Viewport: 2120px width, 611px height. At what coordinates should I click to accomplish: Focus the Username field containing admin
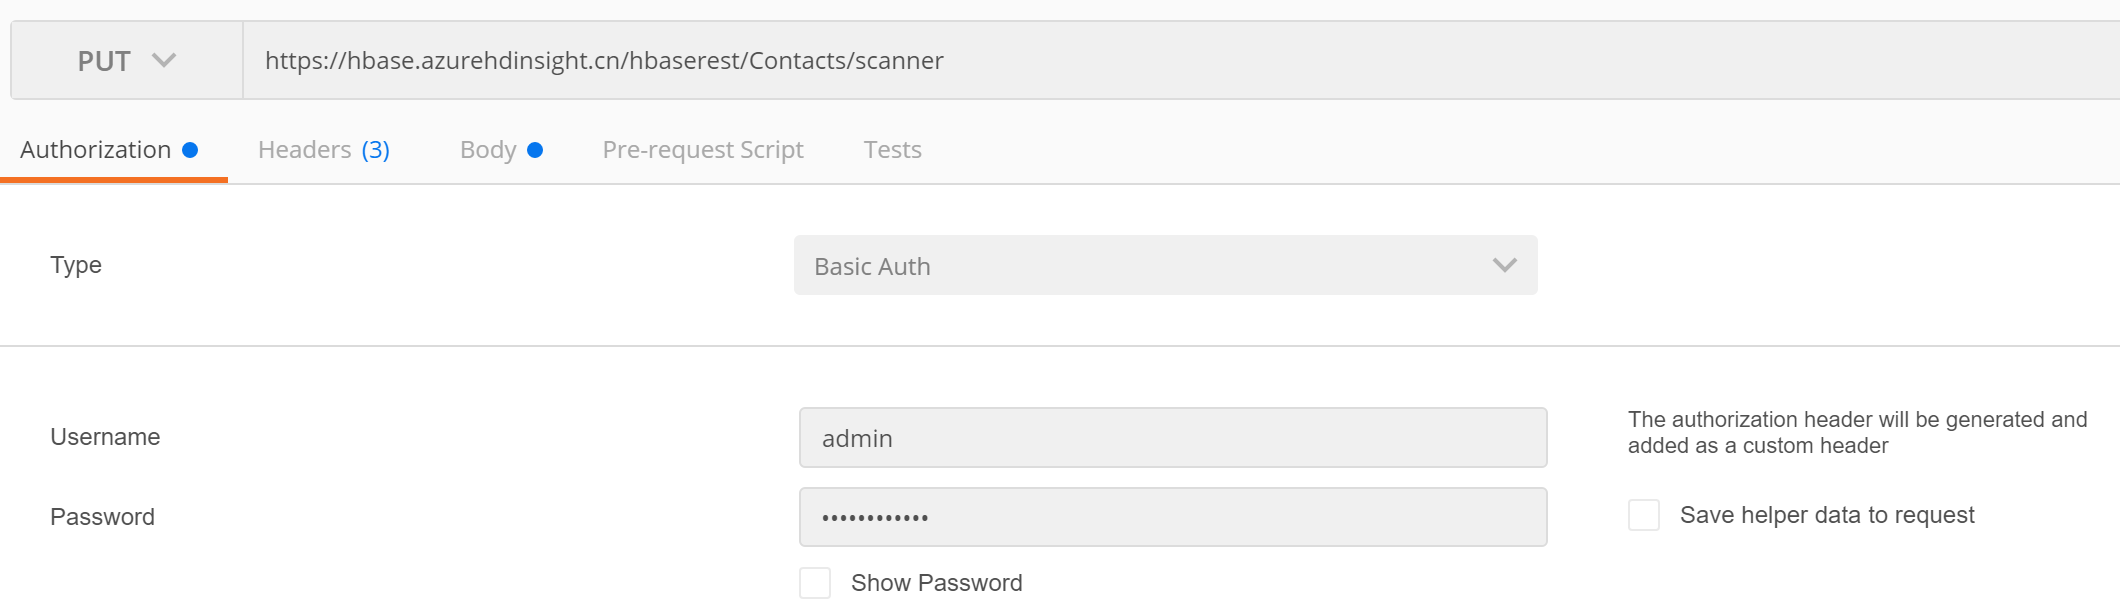1173,438
